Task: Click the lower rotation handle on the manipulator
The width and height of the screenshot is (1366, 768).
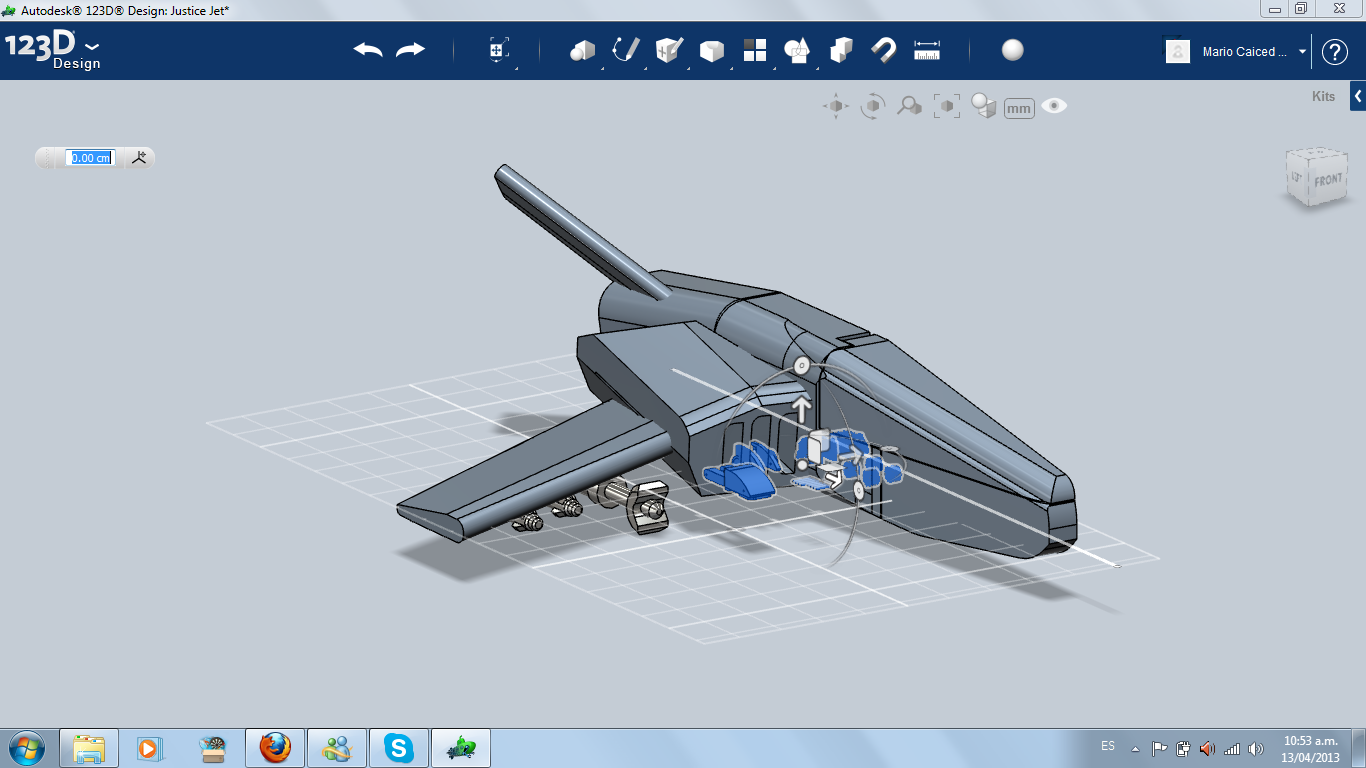Action: tap(859, 490)
